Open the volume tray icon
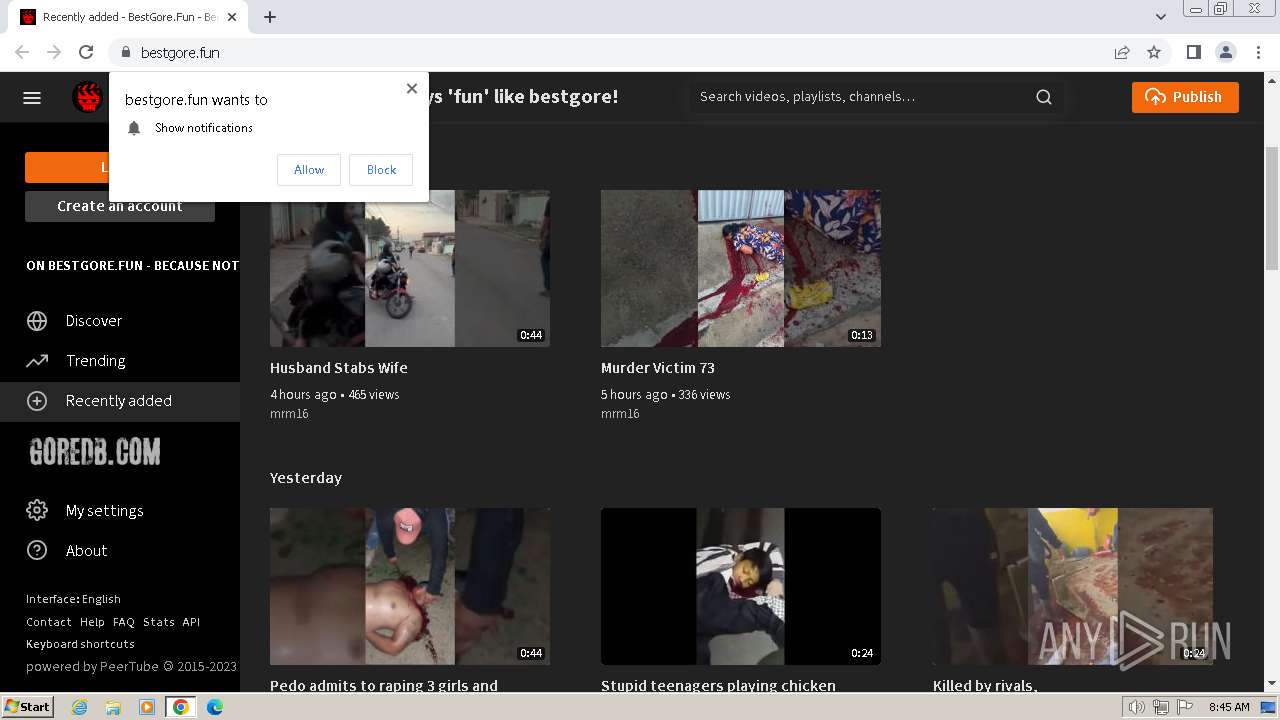 (1137, 707)
